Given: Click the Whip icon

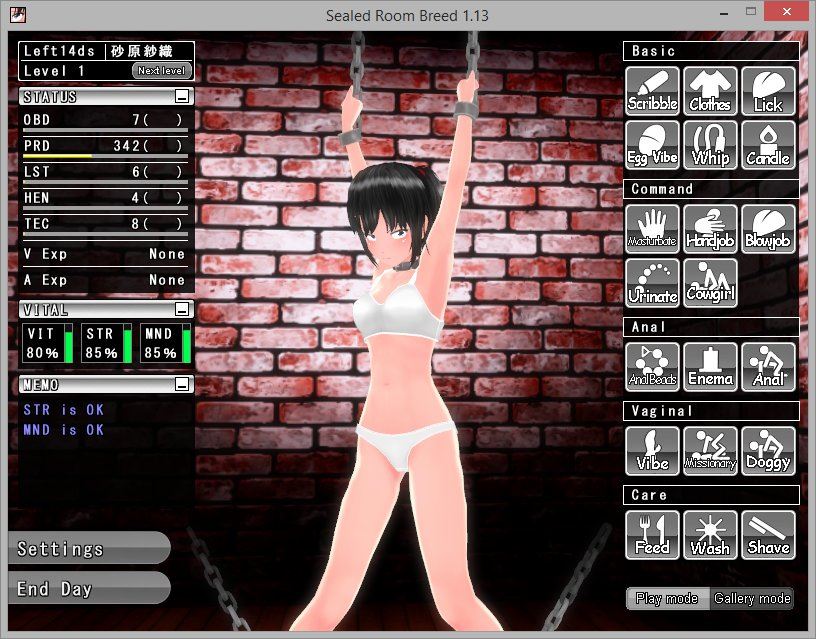Looking at the screenshot, I should [x=710, y=145].
